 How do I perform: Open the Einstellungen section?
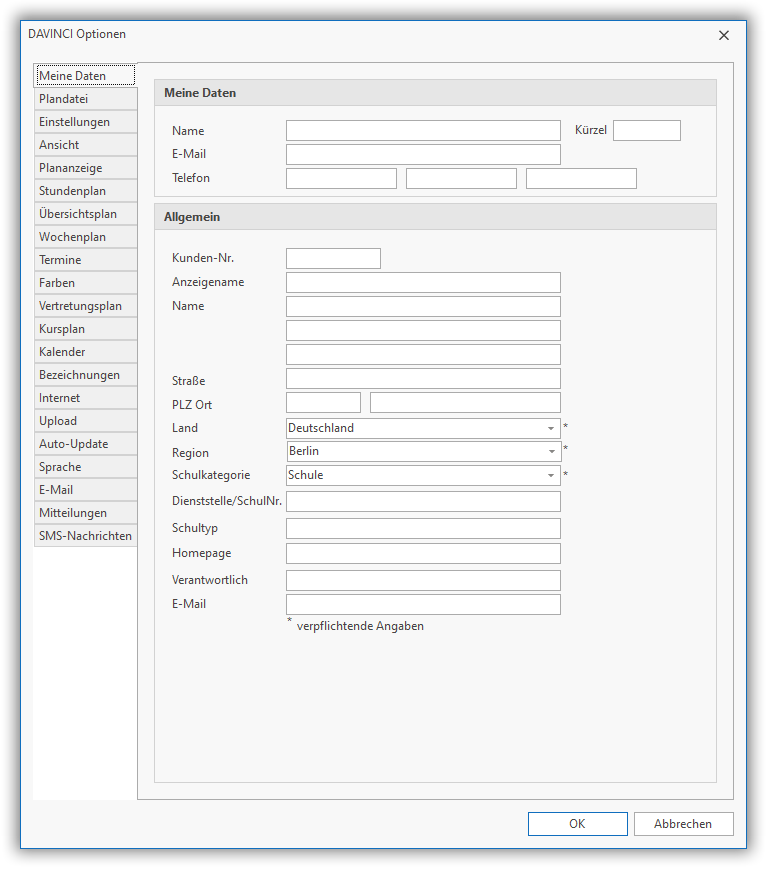point(85,122)
